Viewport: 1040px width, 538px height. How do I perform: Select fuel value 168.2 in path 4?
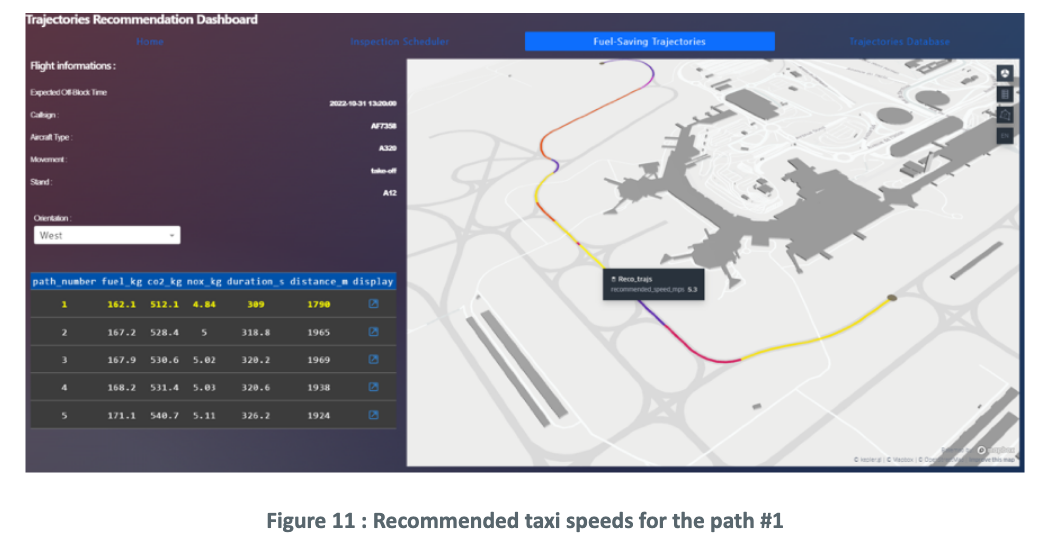(121, 387)
